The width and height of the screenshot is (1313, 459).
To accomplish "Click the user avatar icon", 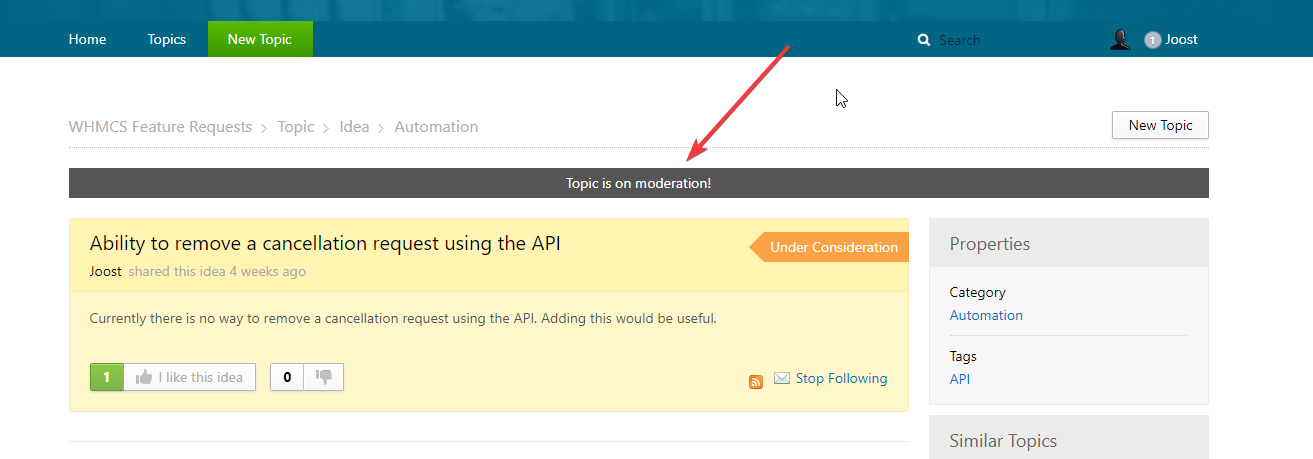I will 1120,40.
